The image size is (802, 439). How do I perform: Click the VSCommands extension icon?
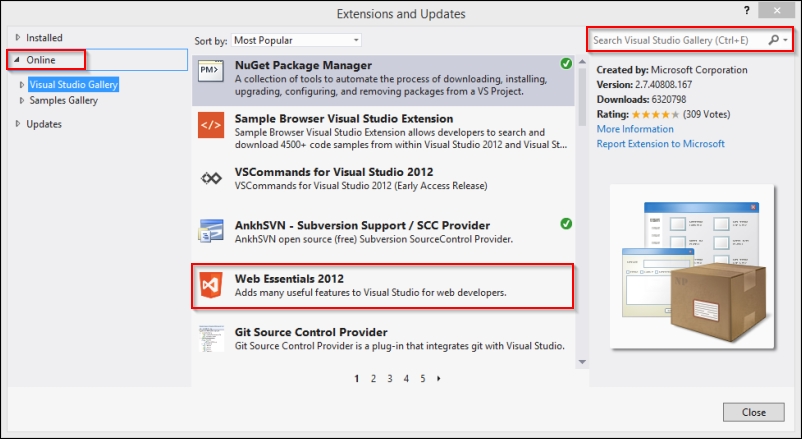[210, 178]
